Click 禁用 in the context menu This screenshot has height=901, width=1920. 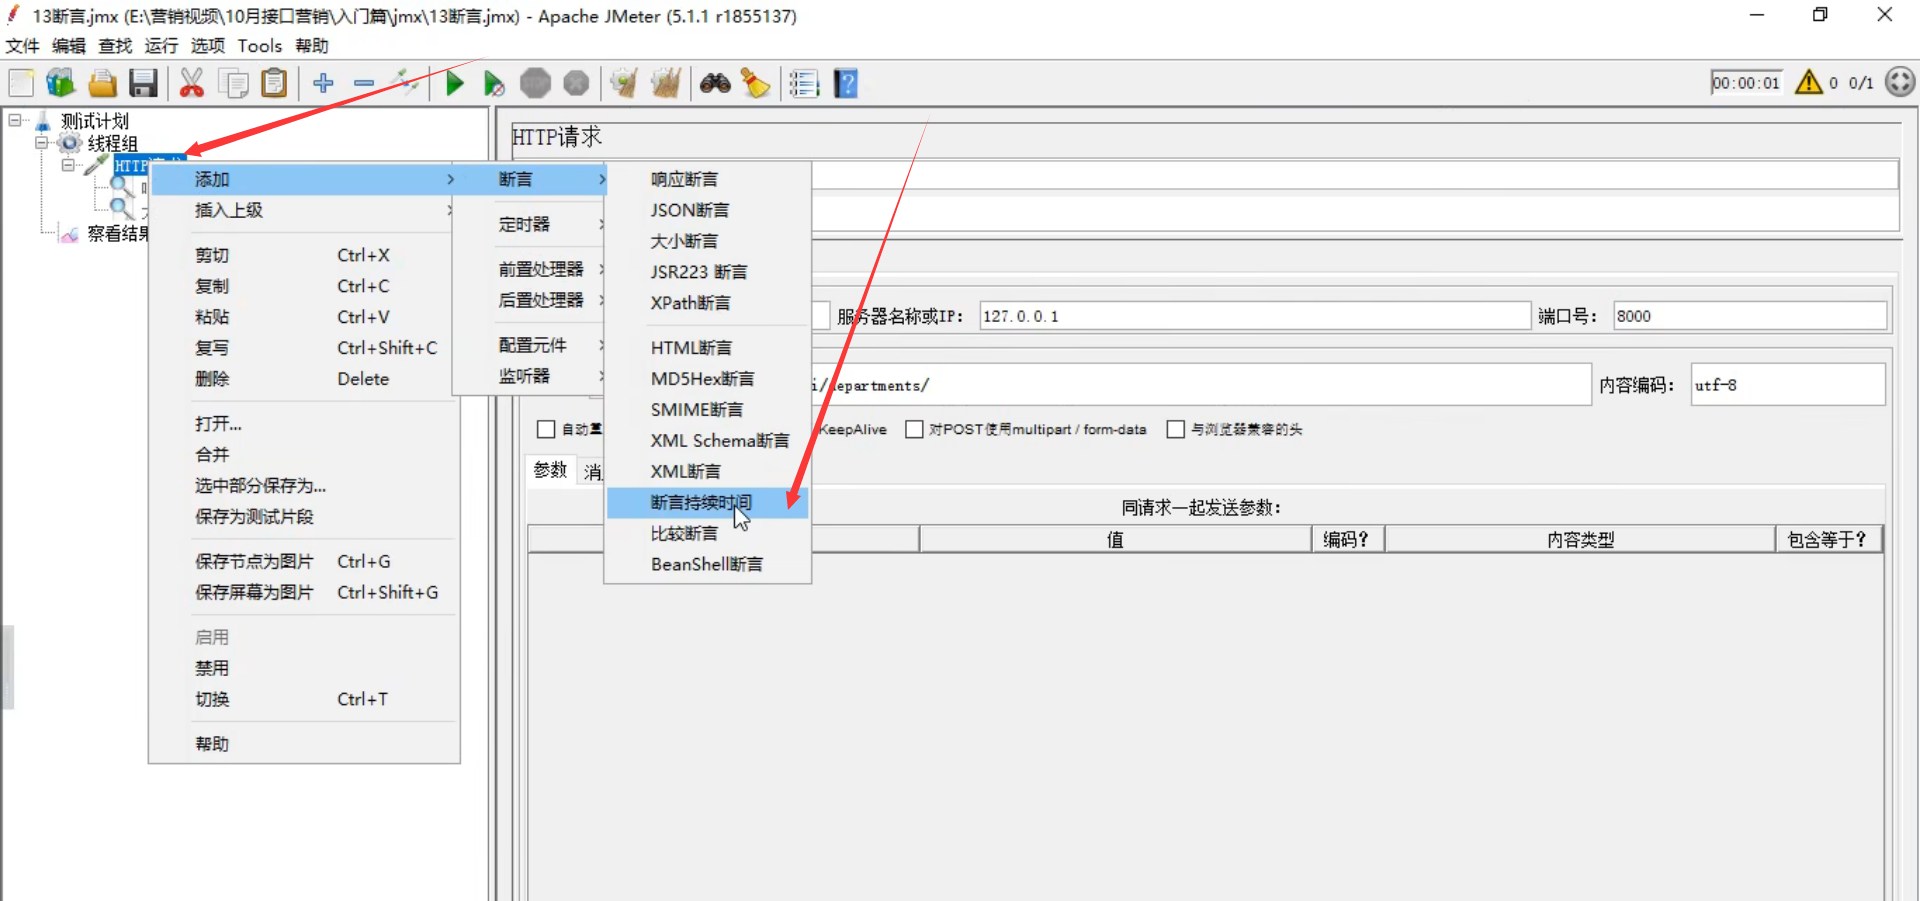click(x=304, y=668)
